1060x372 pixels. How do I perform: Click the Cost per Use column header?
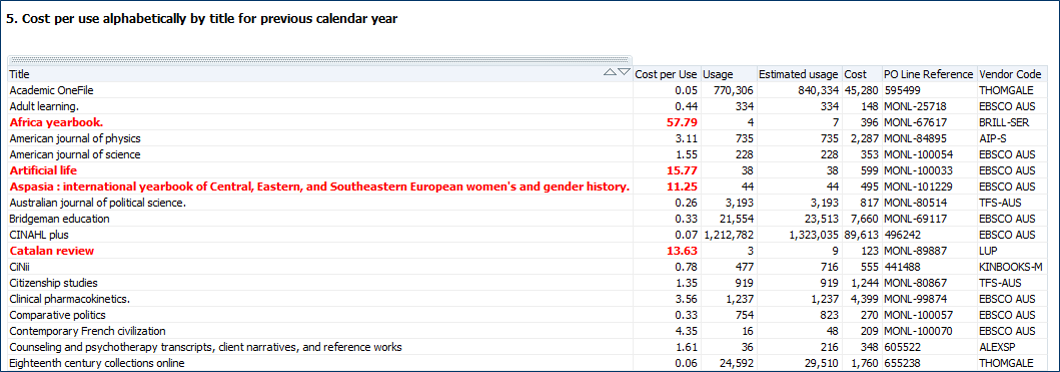click(666, 74)
